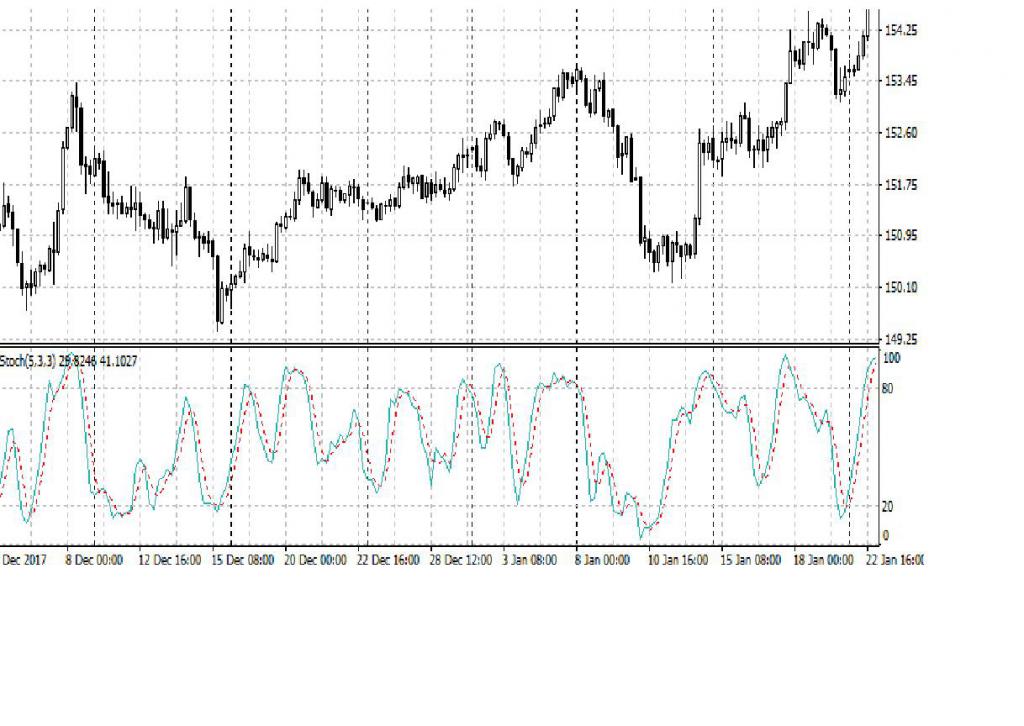The height and width of the screenshot is (726, 1024).
Task: Click the 150.95 price level label
Action: point(902,236)
